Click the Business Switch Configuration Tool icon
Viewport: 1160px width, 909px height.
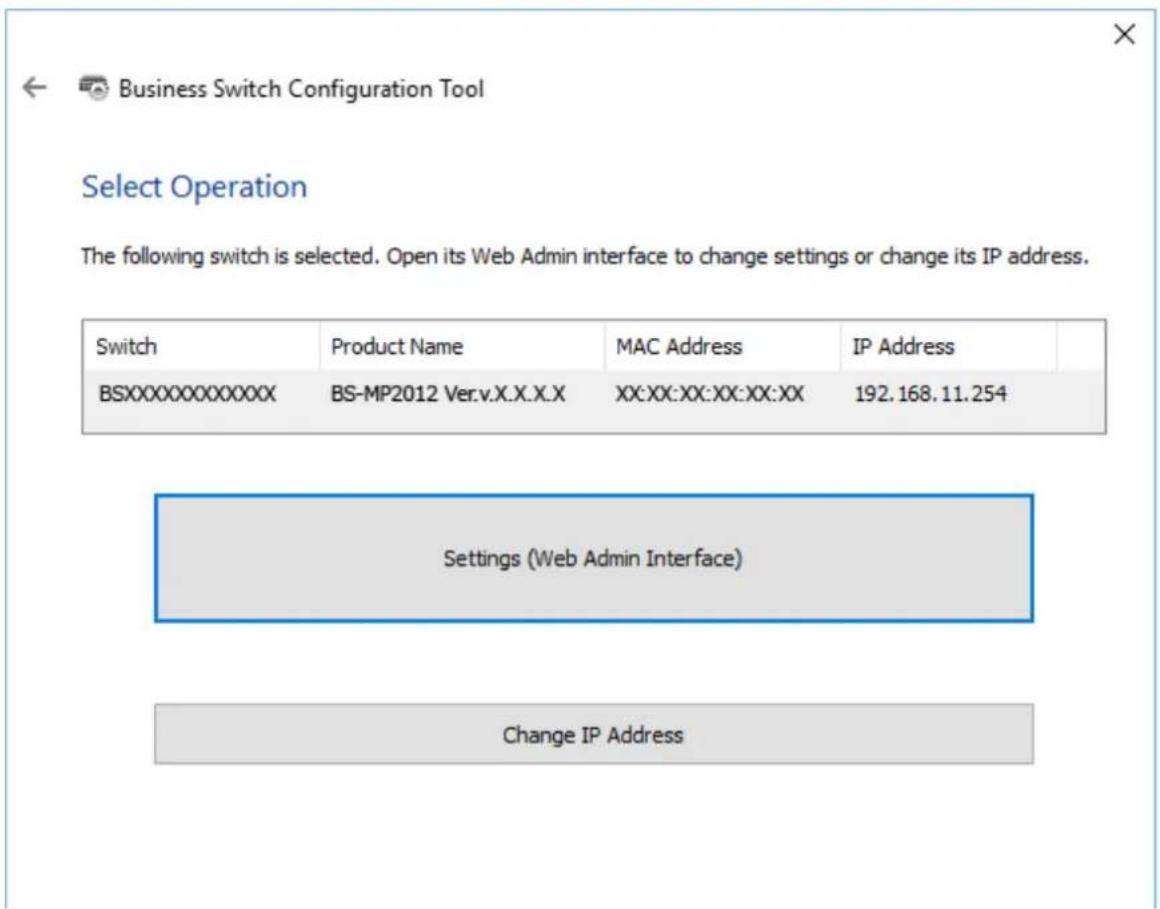tap(92, 89)
